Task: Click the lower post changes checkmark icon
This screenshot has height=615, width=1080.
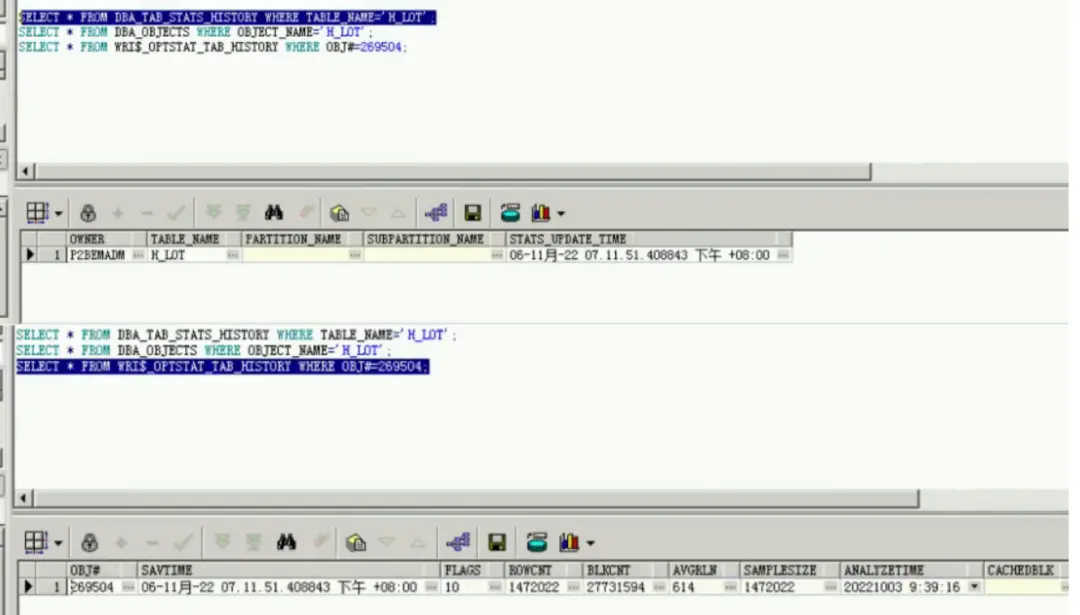Action: [x=183, y=543]
